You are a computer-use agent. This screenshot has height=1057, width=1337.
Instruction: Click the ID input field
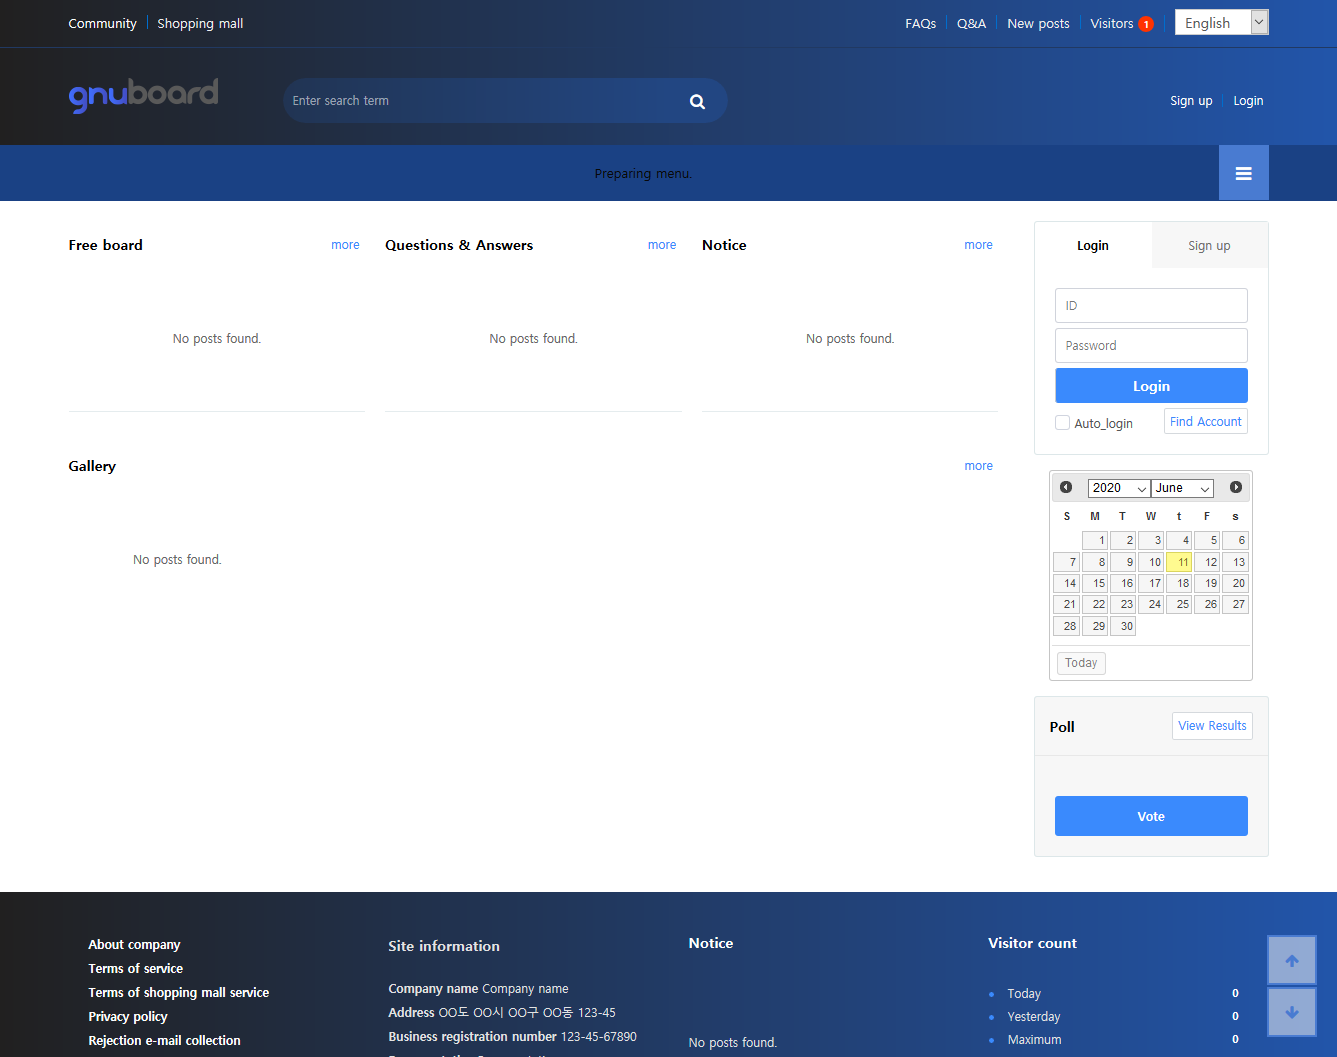1151,306
